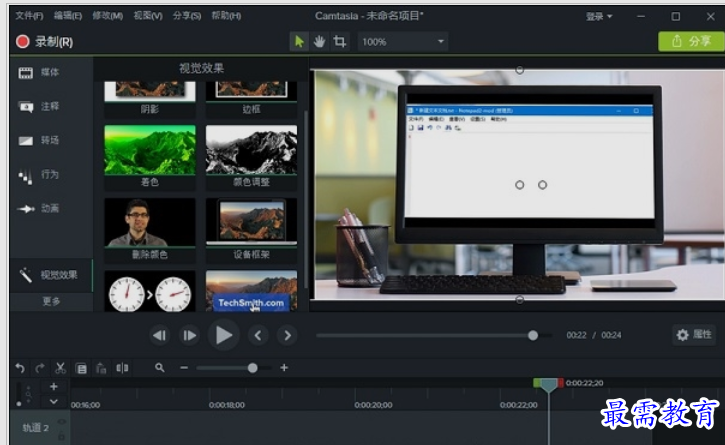This screenshot has height=445, width=725.
Task: Open the 分享(S) menu
Action: (x=187, y=16)
